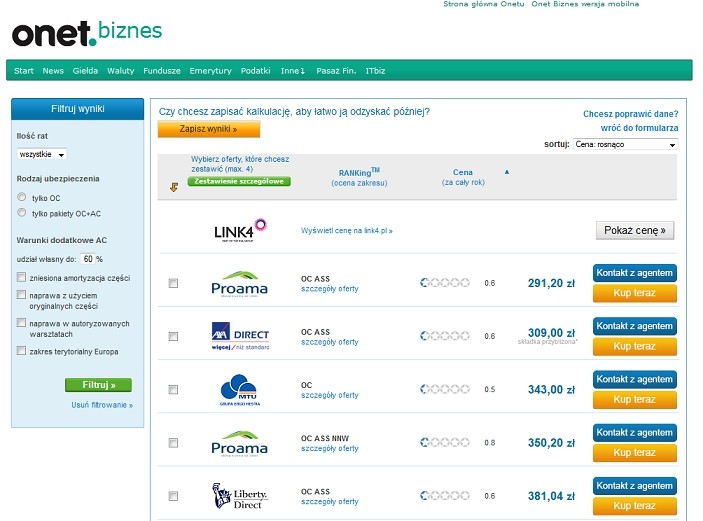Click the 'udział własny do' percent field

91,259
